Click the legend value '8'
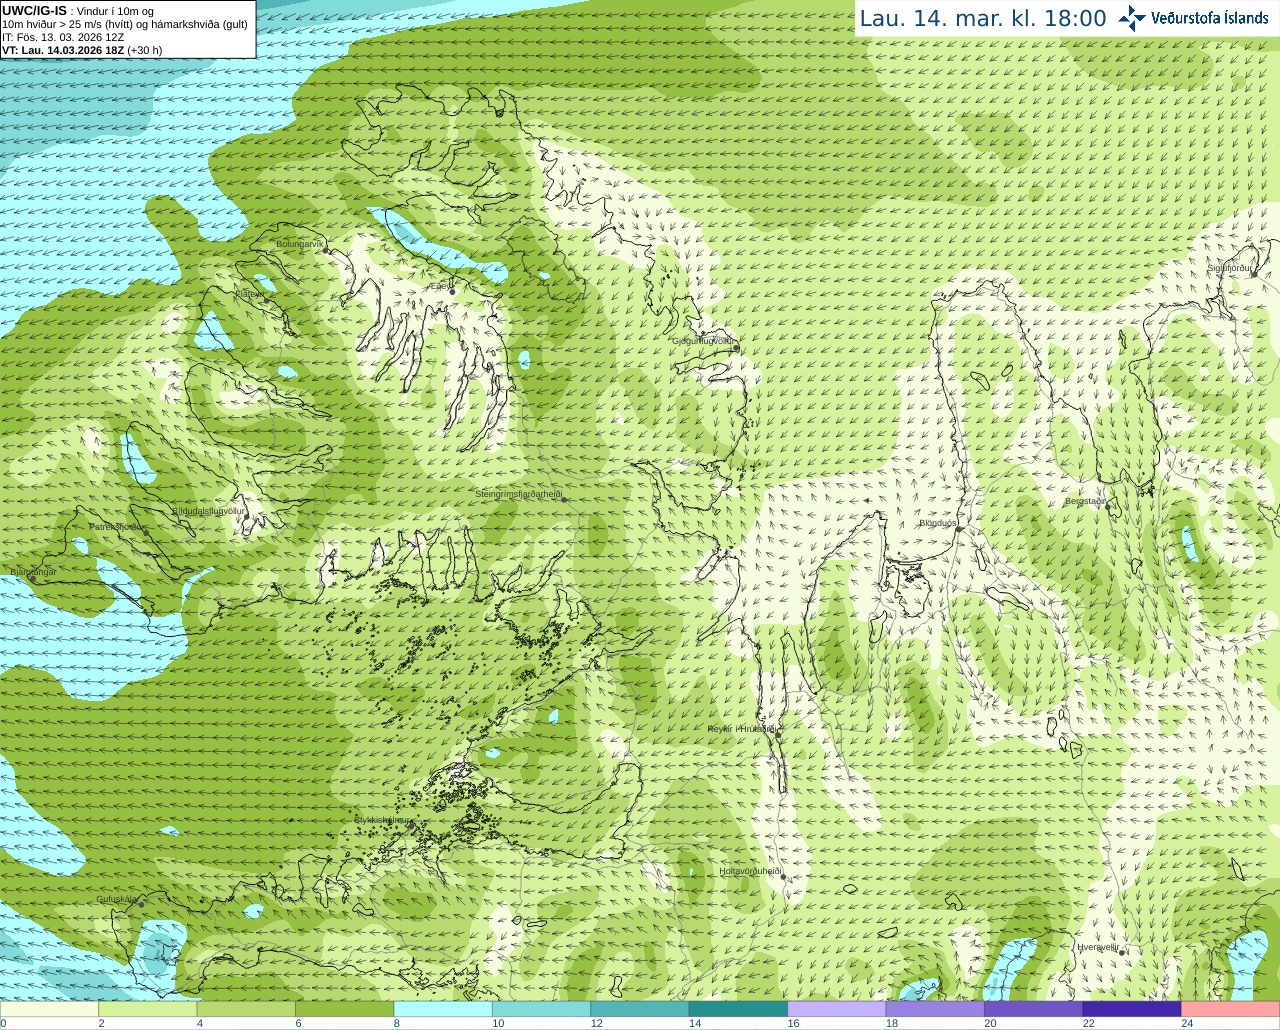This screenshot has height=1030, width=1280. click(397, 1023)
